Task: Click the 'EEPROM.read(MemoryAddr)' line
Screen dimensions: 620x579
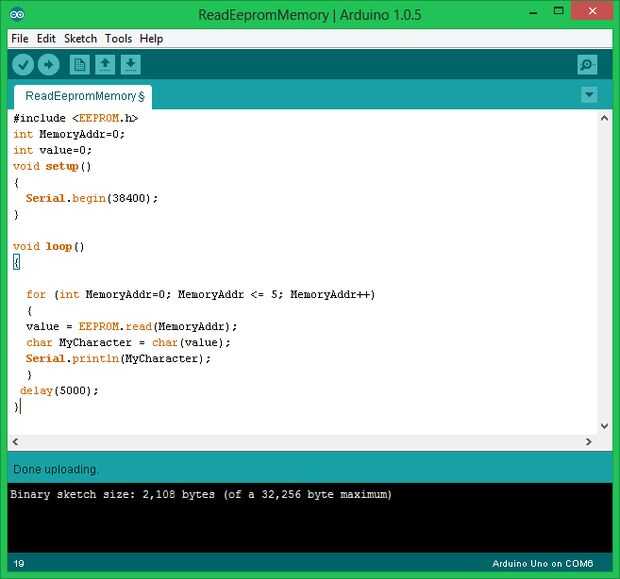Action: [132, 327]
